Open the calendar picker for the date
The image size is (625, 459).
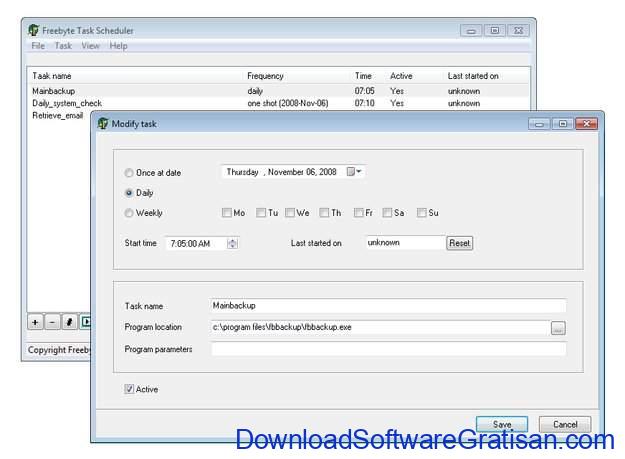[354, 172]
